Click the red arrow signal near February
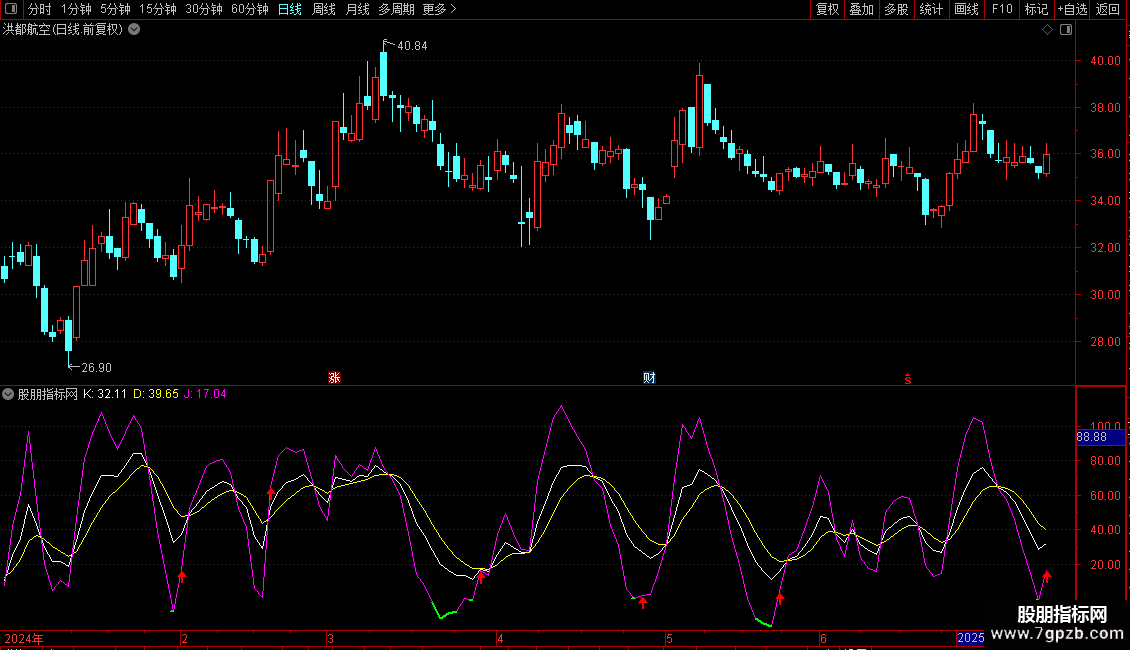Screen dimensions: 1130x650 click(x=182, y=576)
